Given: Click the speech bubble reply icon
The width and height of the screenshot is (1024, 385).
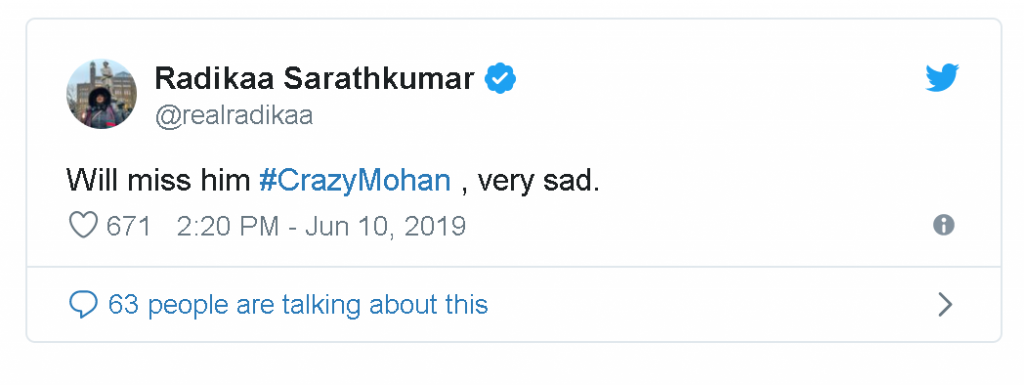Looking at the screenshot, I should [83, 305].
